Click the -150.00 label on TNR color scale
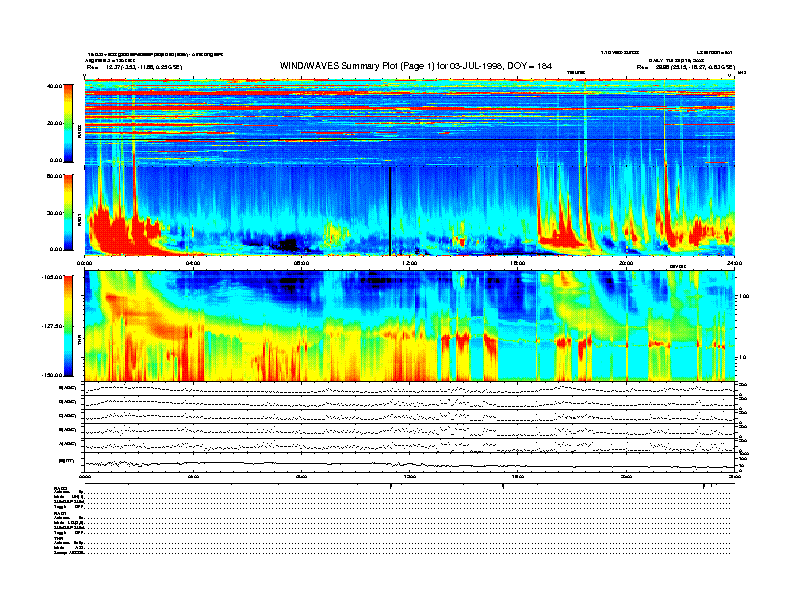This screenshot has height=612, width=792. coord(52,375)
